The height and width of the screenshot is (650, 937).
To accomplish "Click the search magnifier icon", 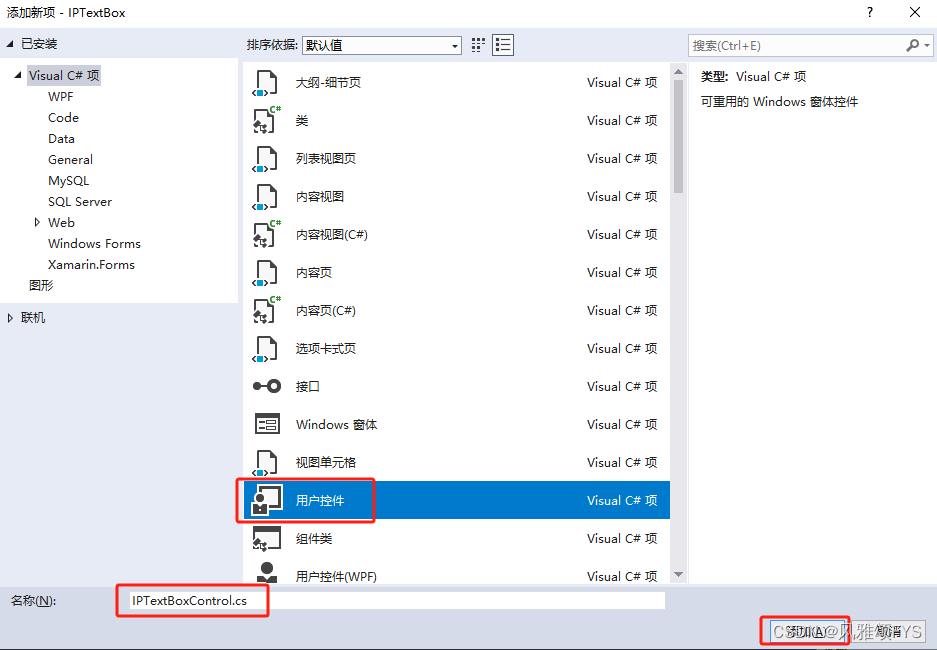I will click(x=912, y=45).
